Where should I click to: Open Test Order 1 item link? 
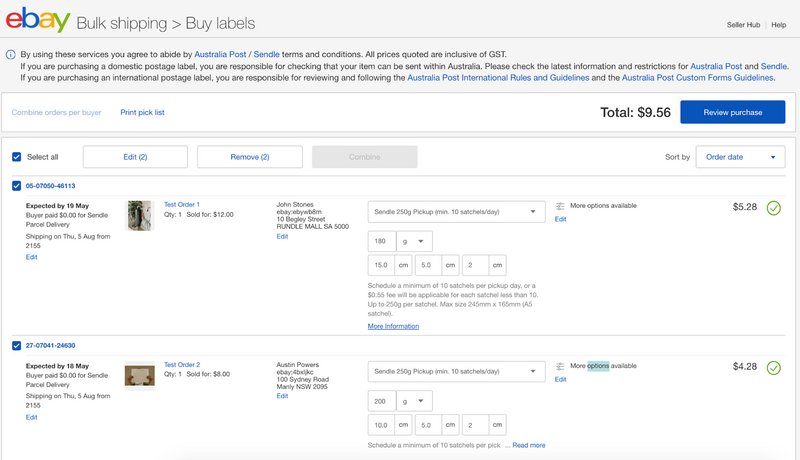tap(182, 205)
